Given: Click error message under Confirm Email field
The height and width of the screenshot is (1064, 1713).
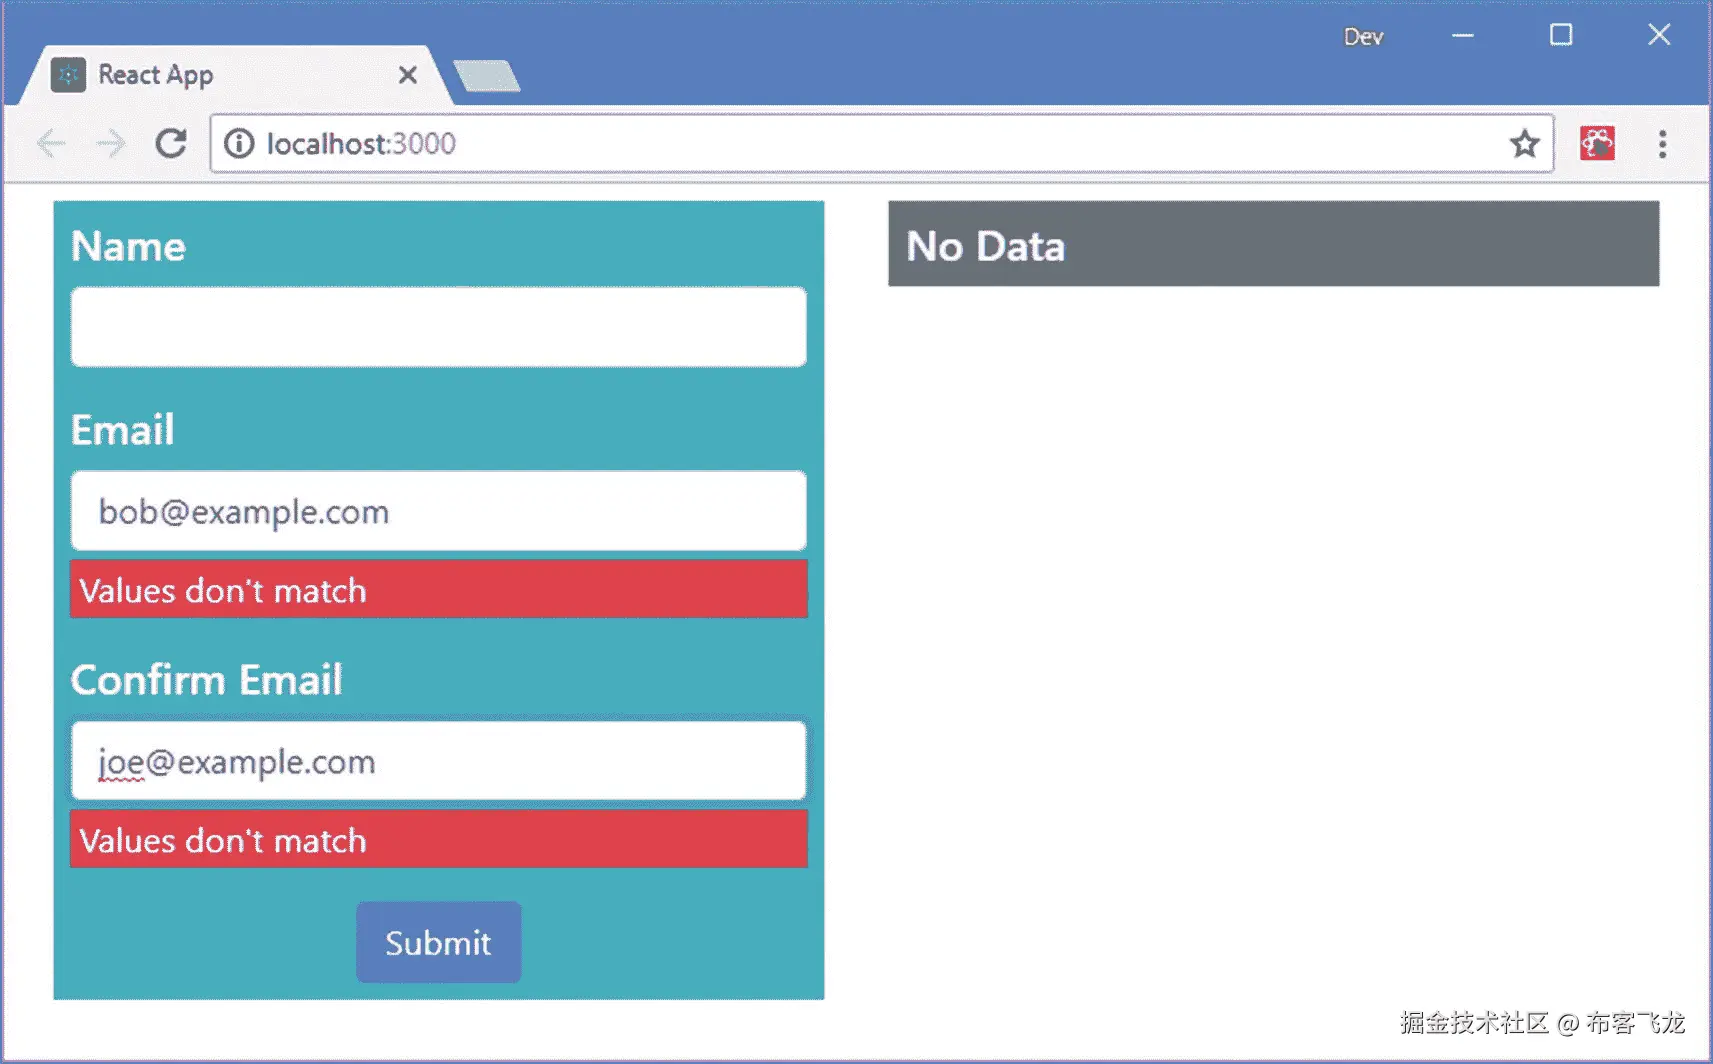Looking at the screenshot, I should coord(438,839).
